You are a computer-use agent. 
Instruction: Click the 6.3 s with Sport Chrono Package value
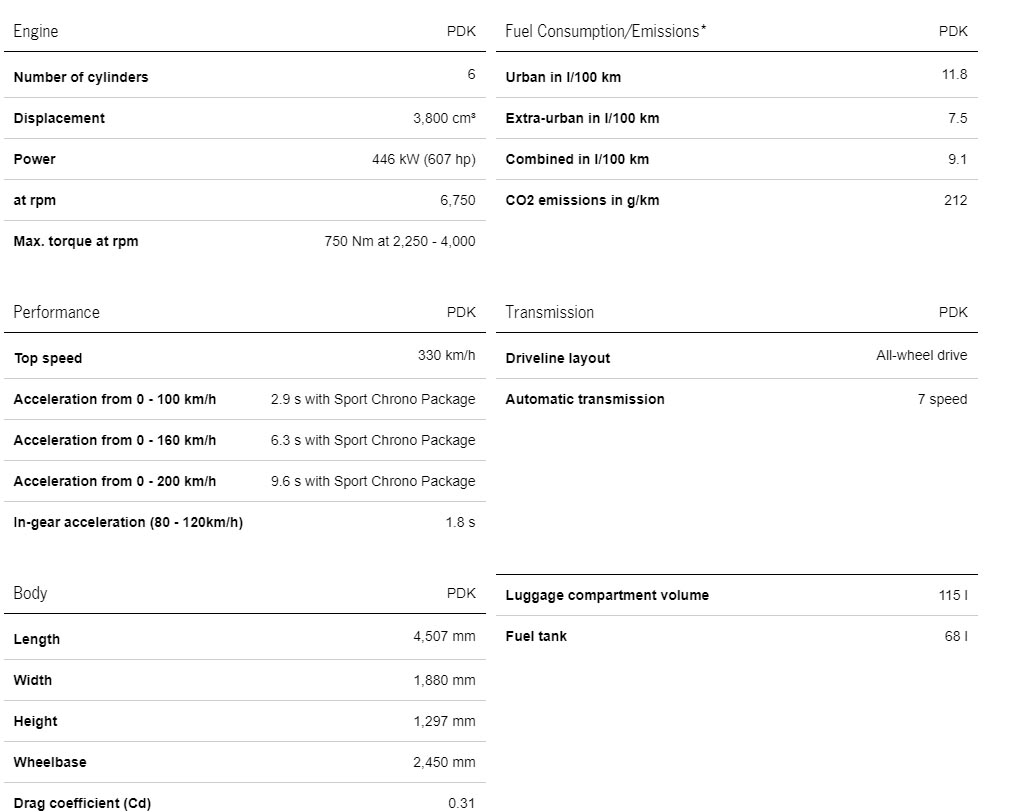click(x=373, y=440)
